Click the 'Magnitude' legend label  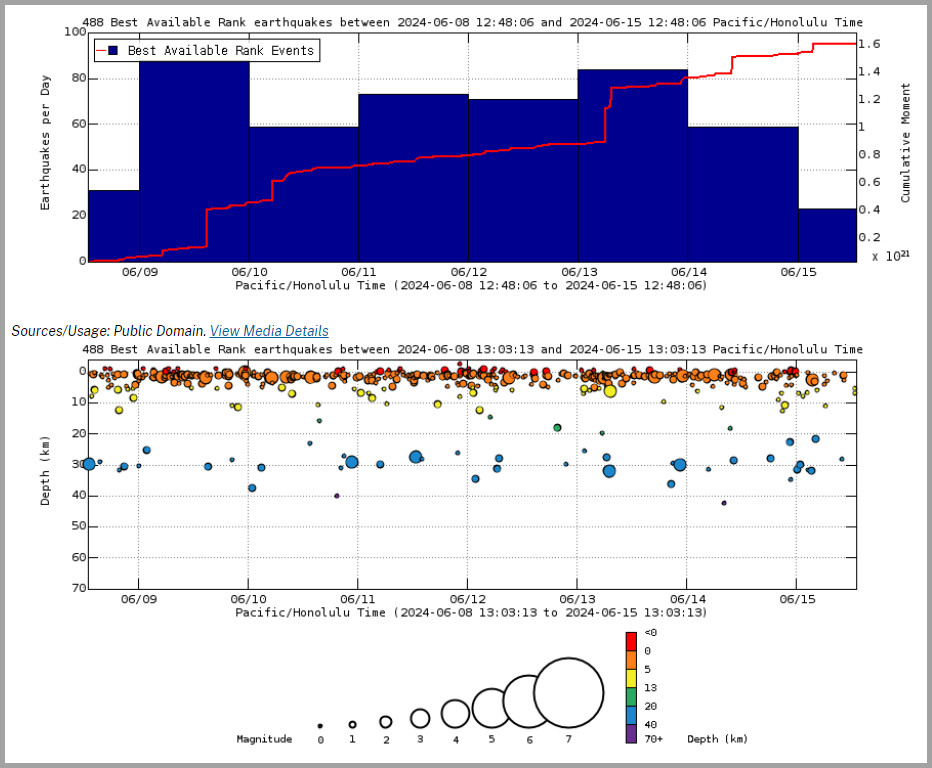pyautogui.click(x=265, y=739)
